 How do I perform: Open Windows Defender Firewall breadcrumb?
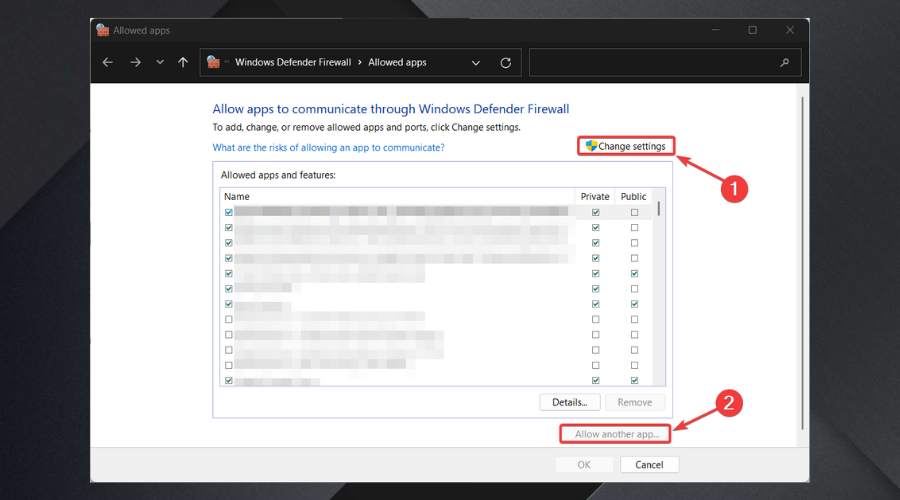pyautogui.click(x=293, y=62)
